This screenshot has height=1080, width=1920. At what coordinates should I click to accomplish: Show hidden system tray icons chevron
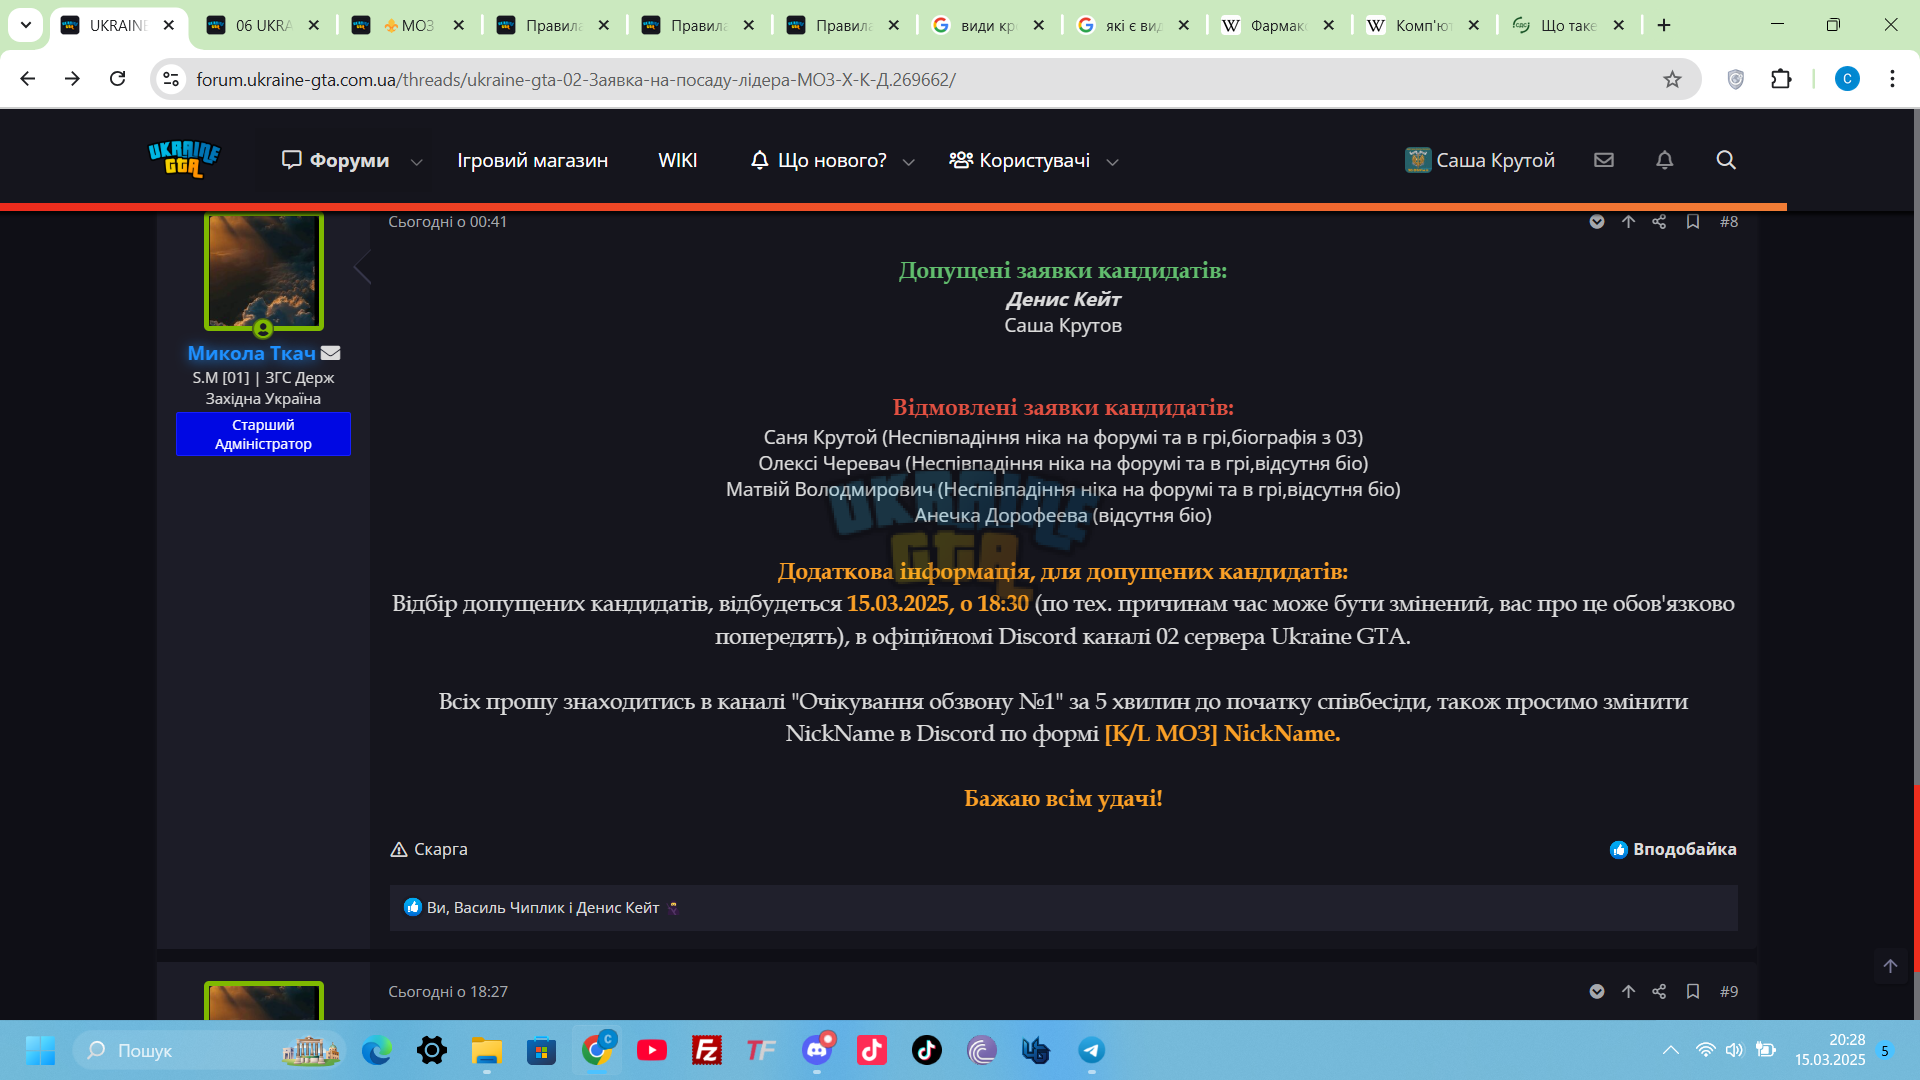click(x=1671, y=1050)
